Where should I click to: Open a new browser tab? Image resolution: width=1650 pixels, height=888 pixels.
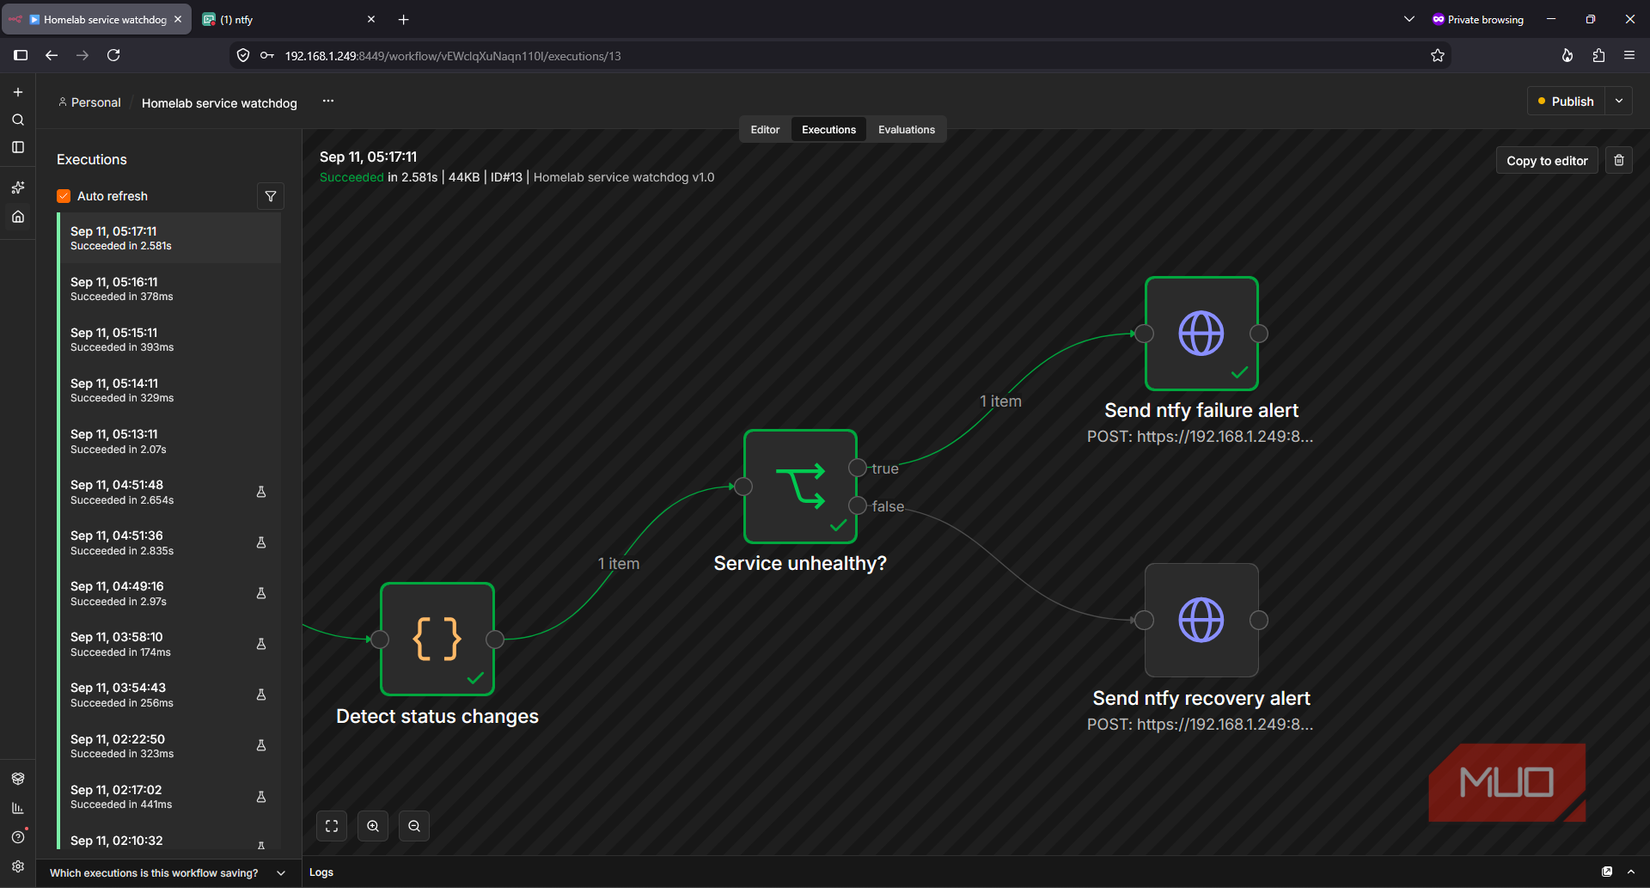[404, 19]
